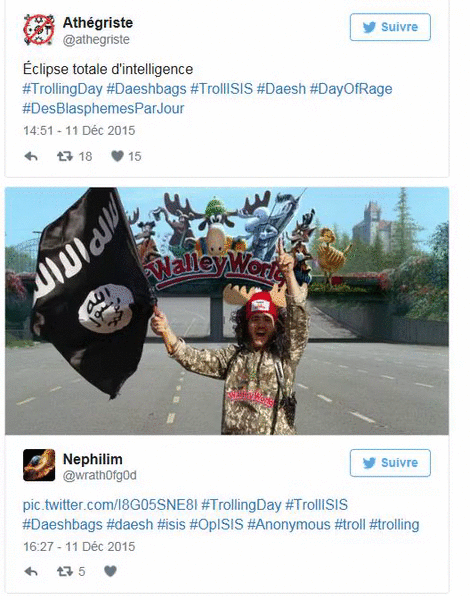Open the #Daeshbags hashtag in first tweet
Screen dimensions: 470x600
[x=146, y=89]
